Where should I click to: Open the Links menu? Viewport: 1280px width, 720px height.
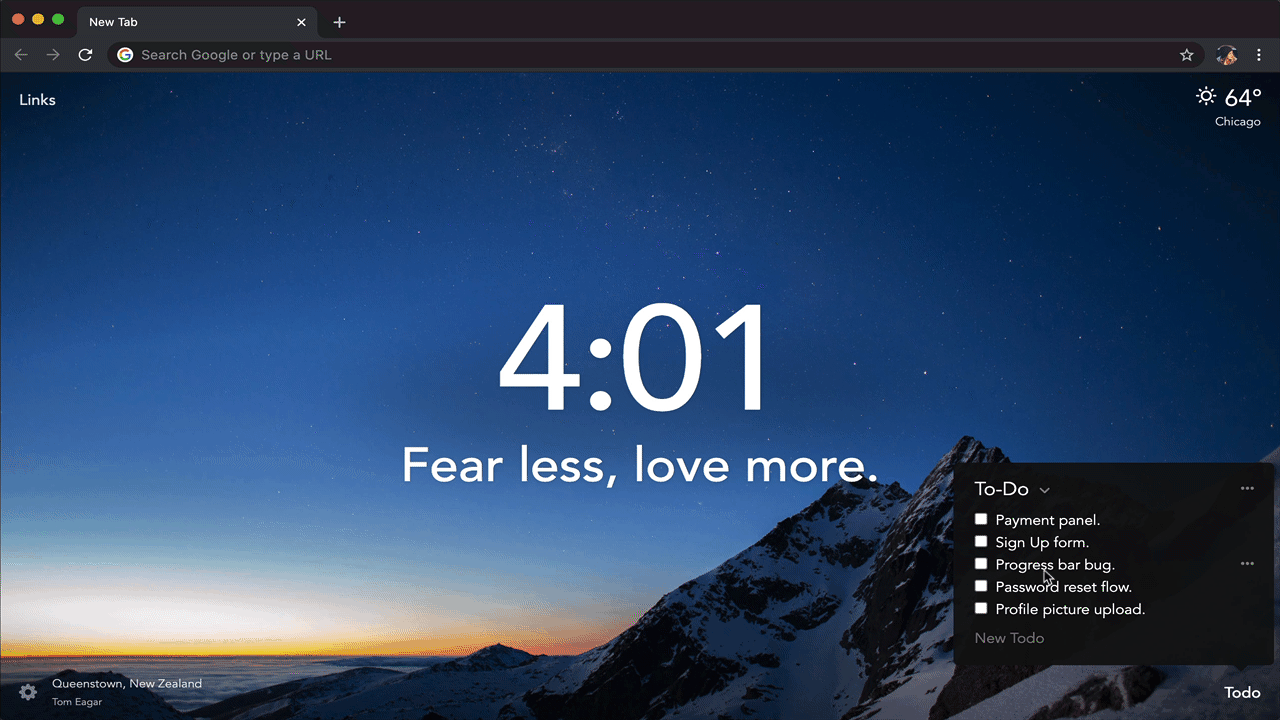click(x=37, y=100)
